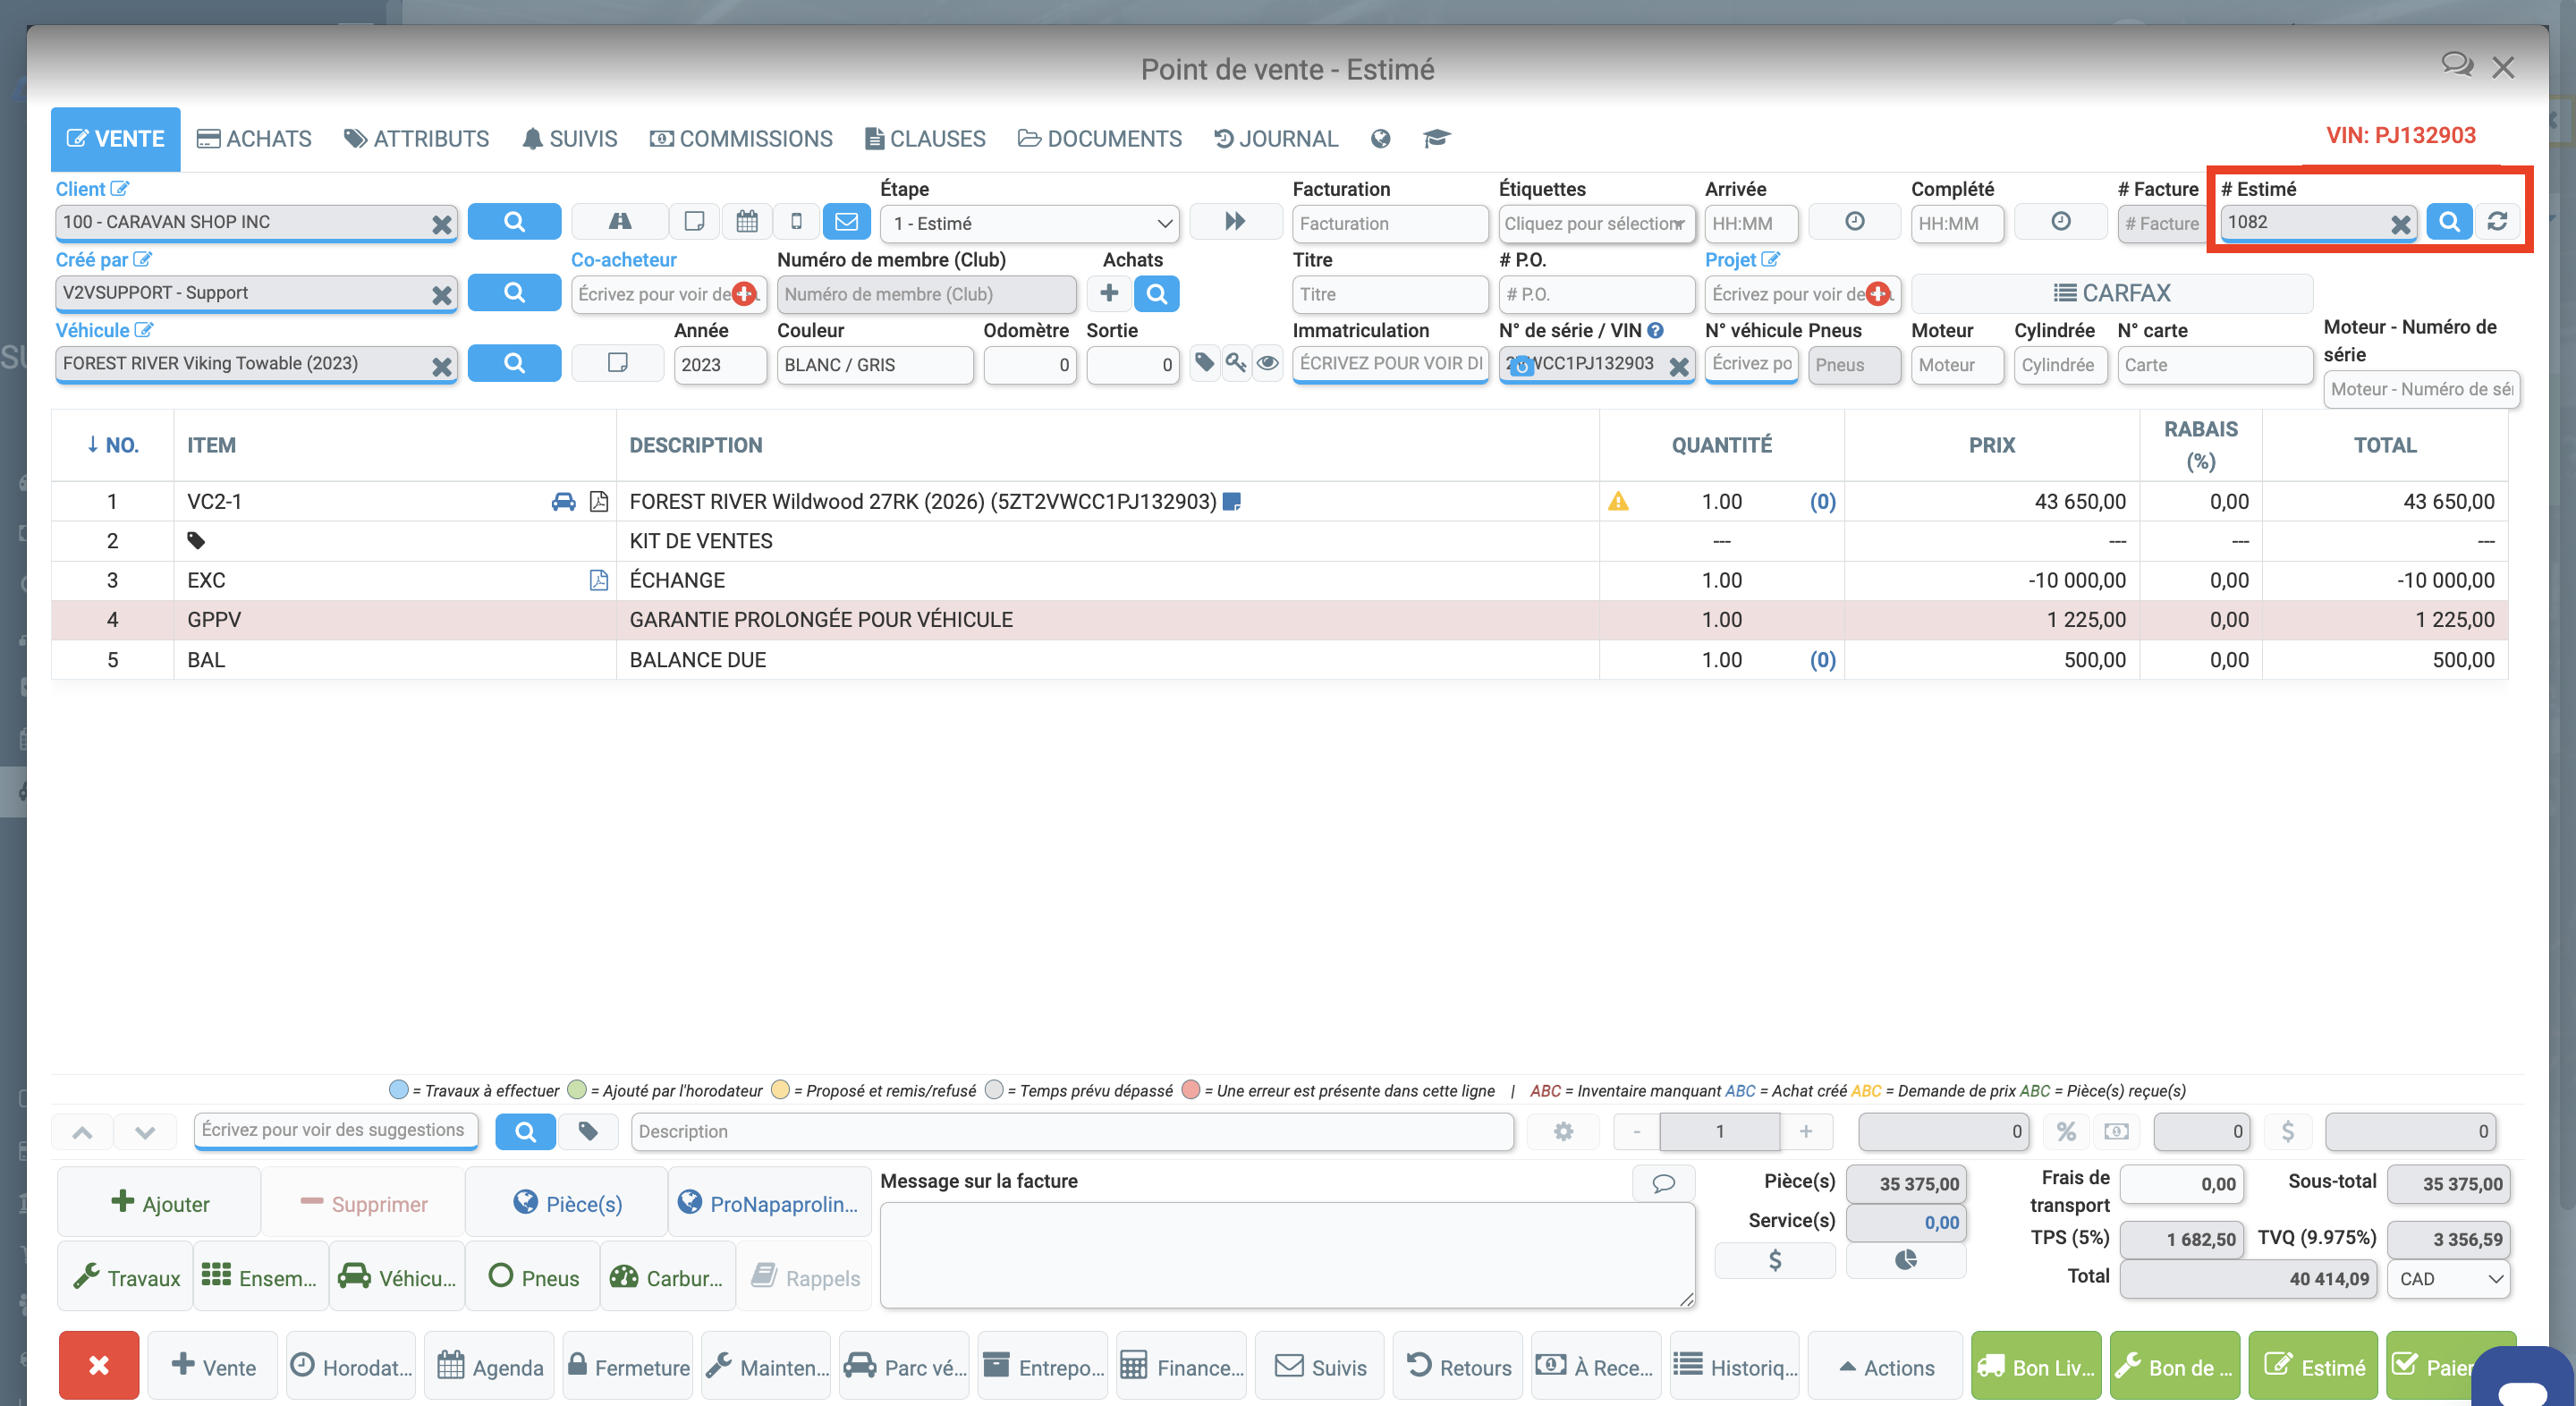Click the message speech bubble icon
The image size is (2576, 1406).
(x=1664, y=1183)
